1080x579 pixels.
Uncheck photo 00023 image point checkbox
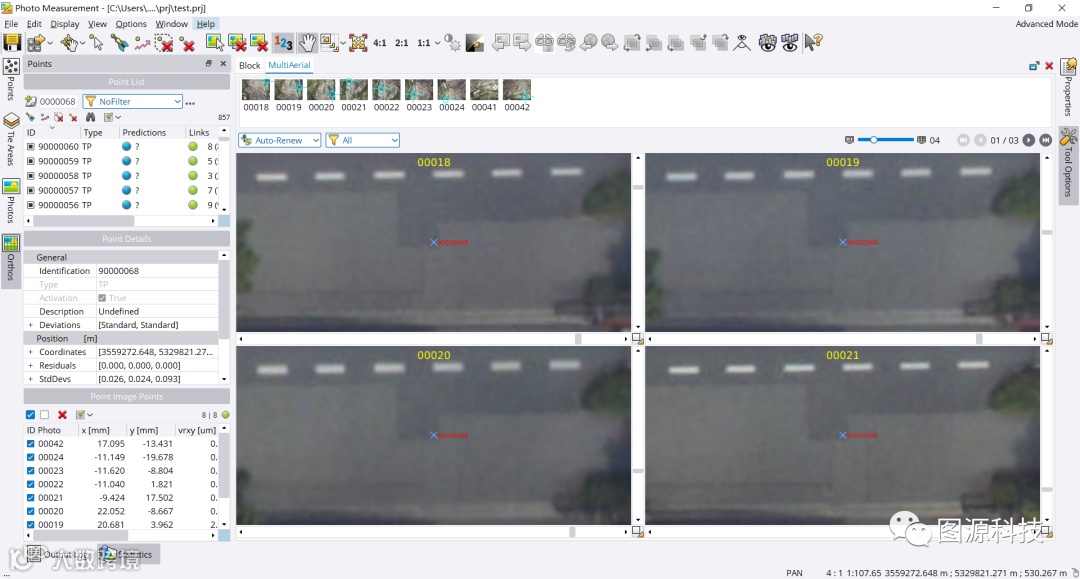[30, 471]
